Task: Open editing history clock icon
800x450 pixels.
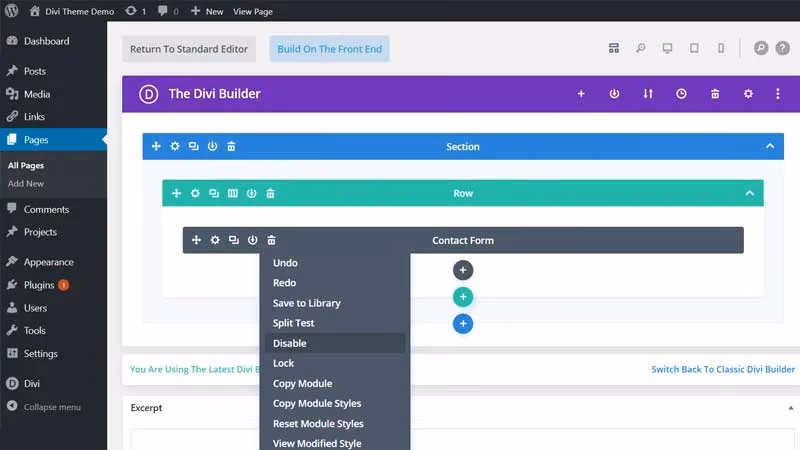Action: pyautogui.click(x=681, y=94)
